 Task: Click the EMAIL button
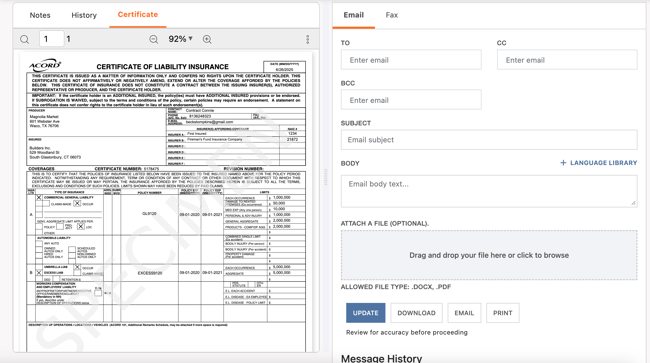coord(464,313)
